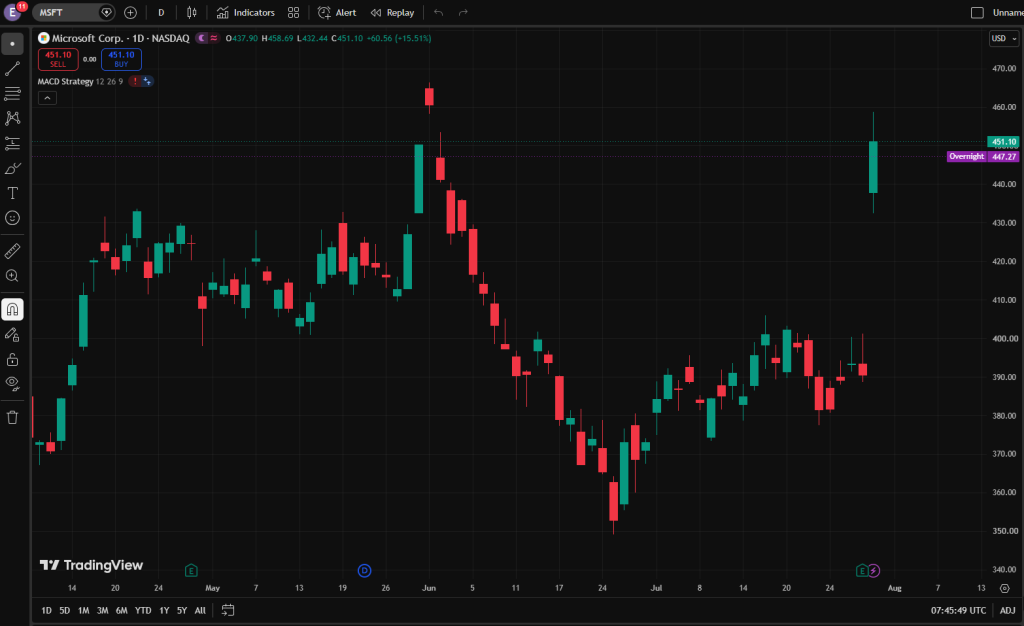The height and width of the screenshot is (626, 1024).
Task: Toggle magnet mode for drawings
Action: point(12,309)
